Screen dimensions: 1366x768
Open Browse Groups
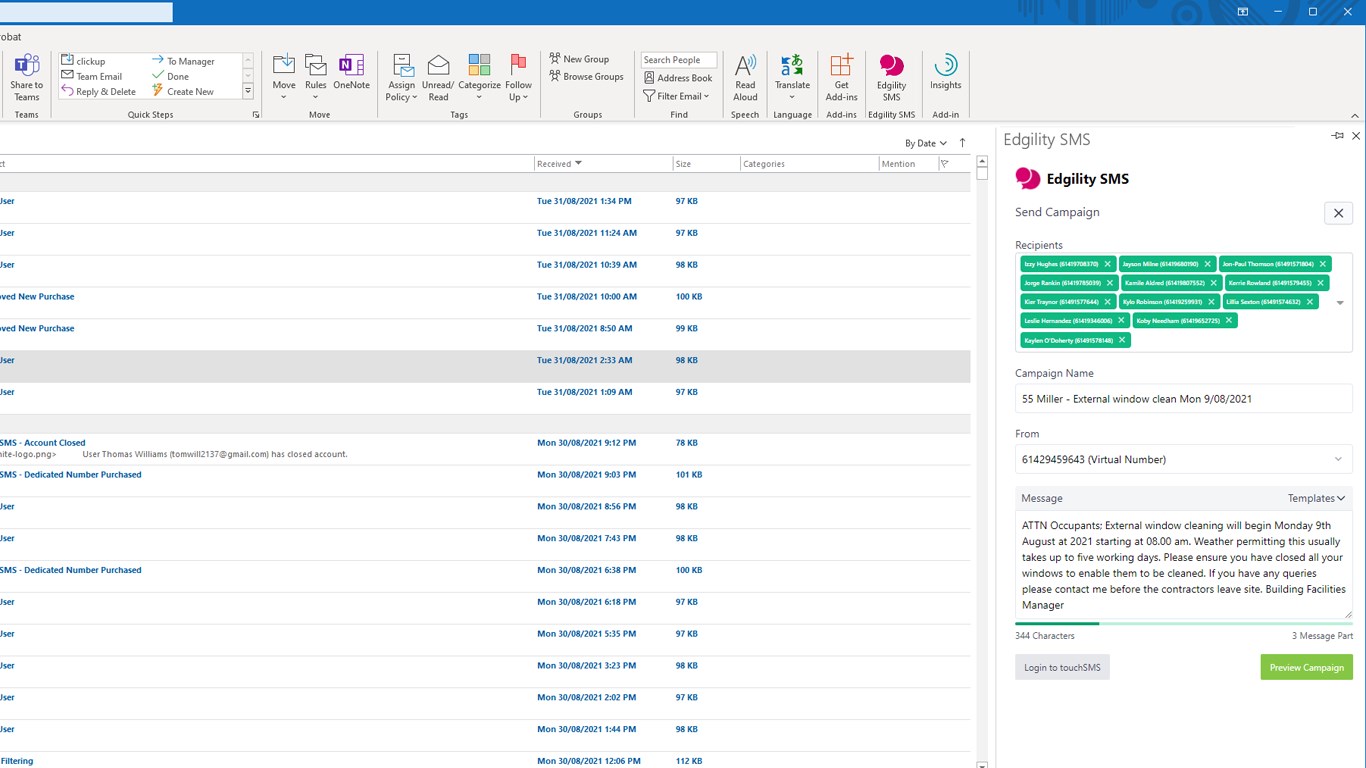586,76
